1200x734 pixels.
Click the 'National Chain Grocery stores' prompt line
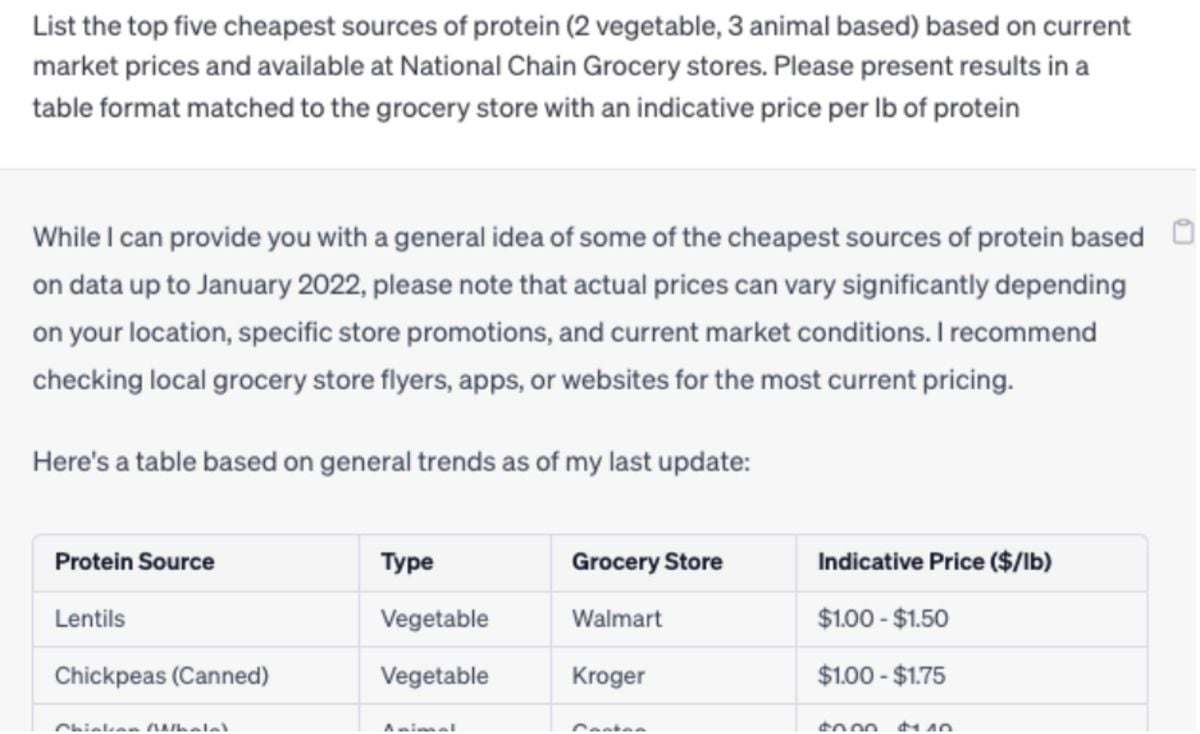[x=561, y=67]
